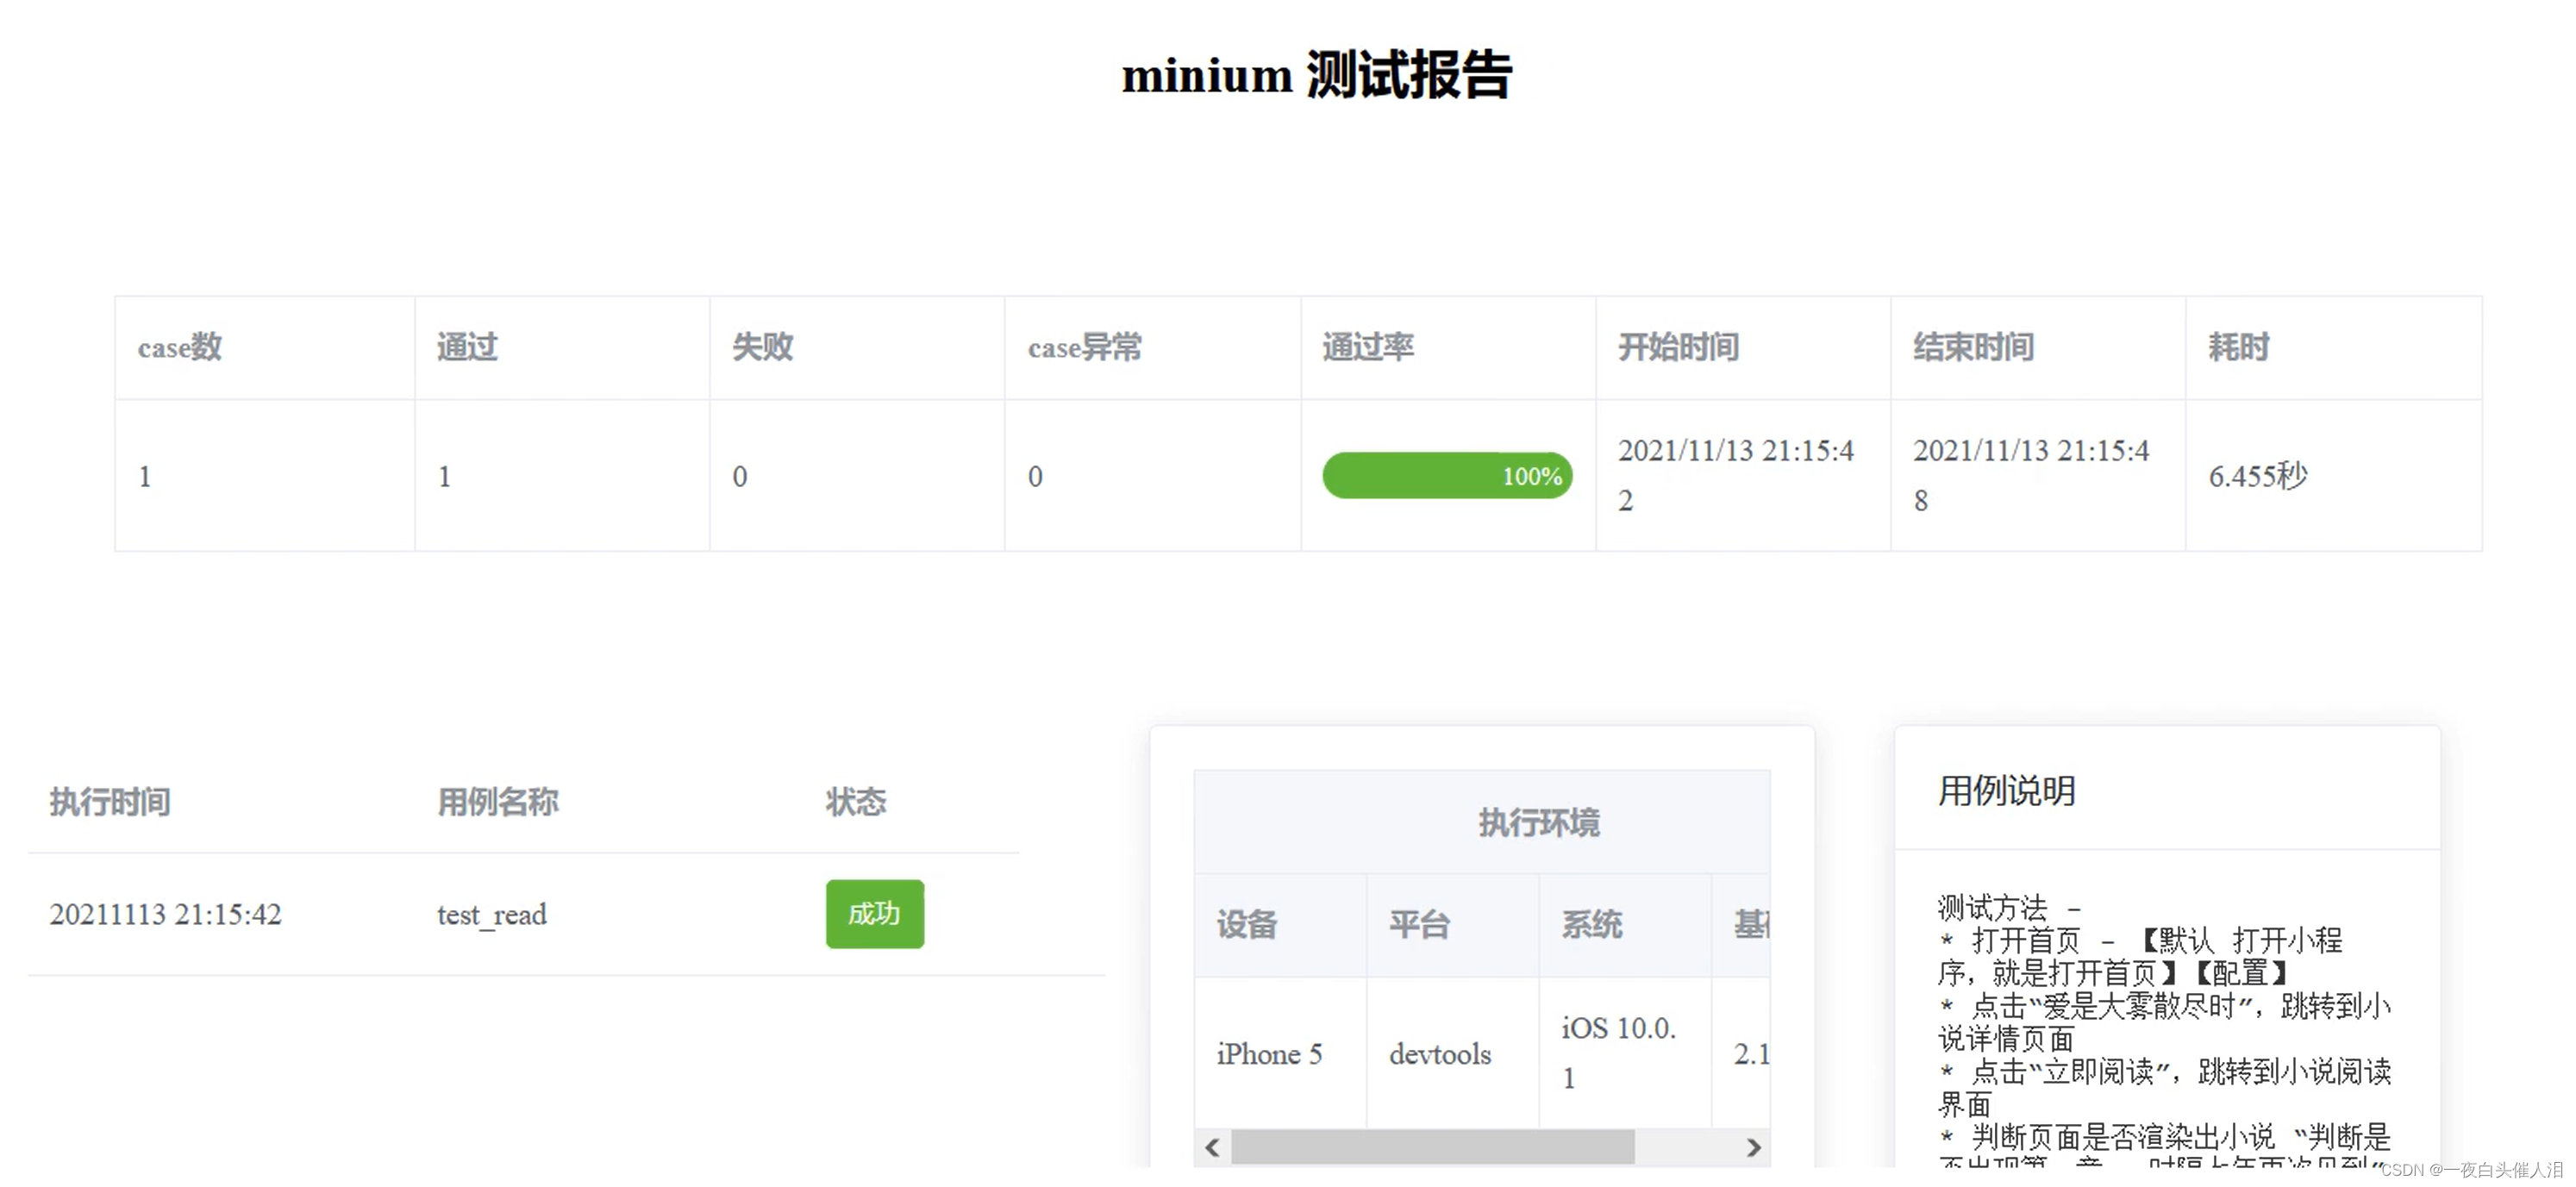Click the 执行时间 column header

pos(110,802)
